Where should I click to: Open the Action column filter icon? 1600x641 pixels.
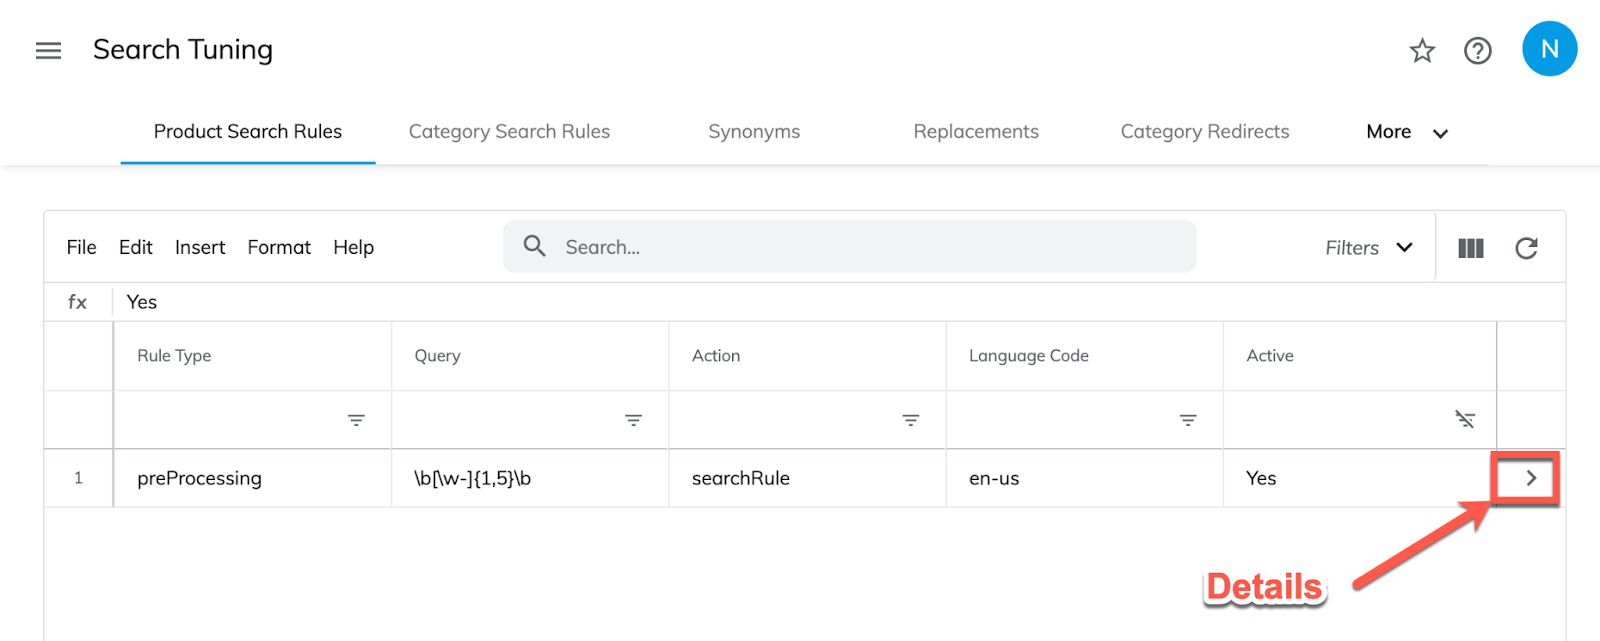click(910, 420)
